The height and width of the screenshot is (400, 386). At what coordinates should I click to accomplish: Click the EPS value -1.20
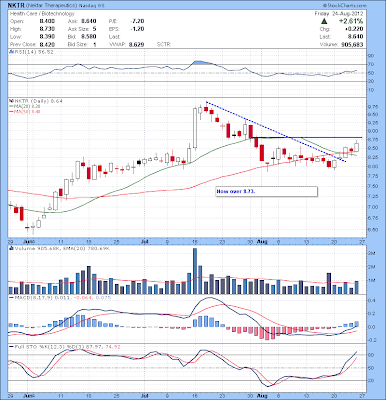137,29
